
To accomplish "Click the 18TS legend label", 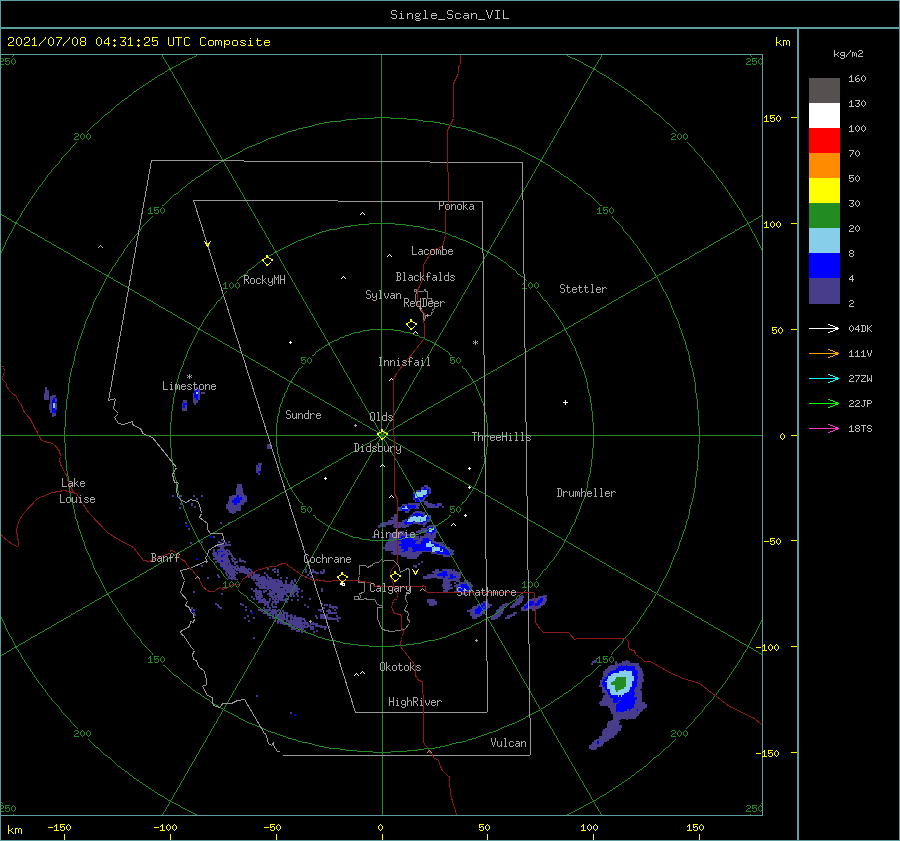I will click(x=860, y=428).
